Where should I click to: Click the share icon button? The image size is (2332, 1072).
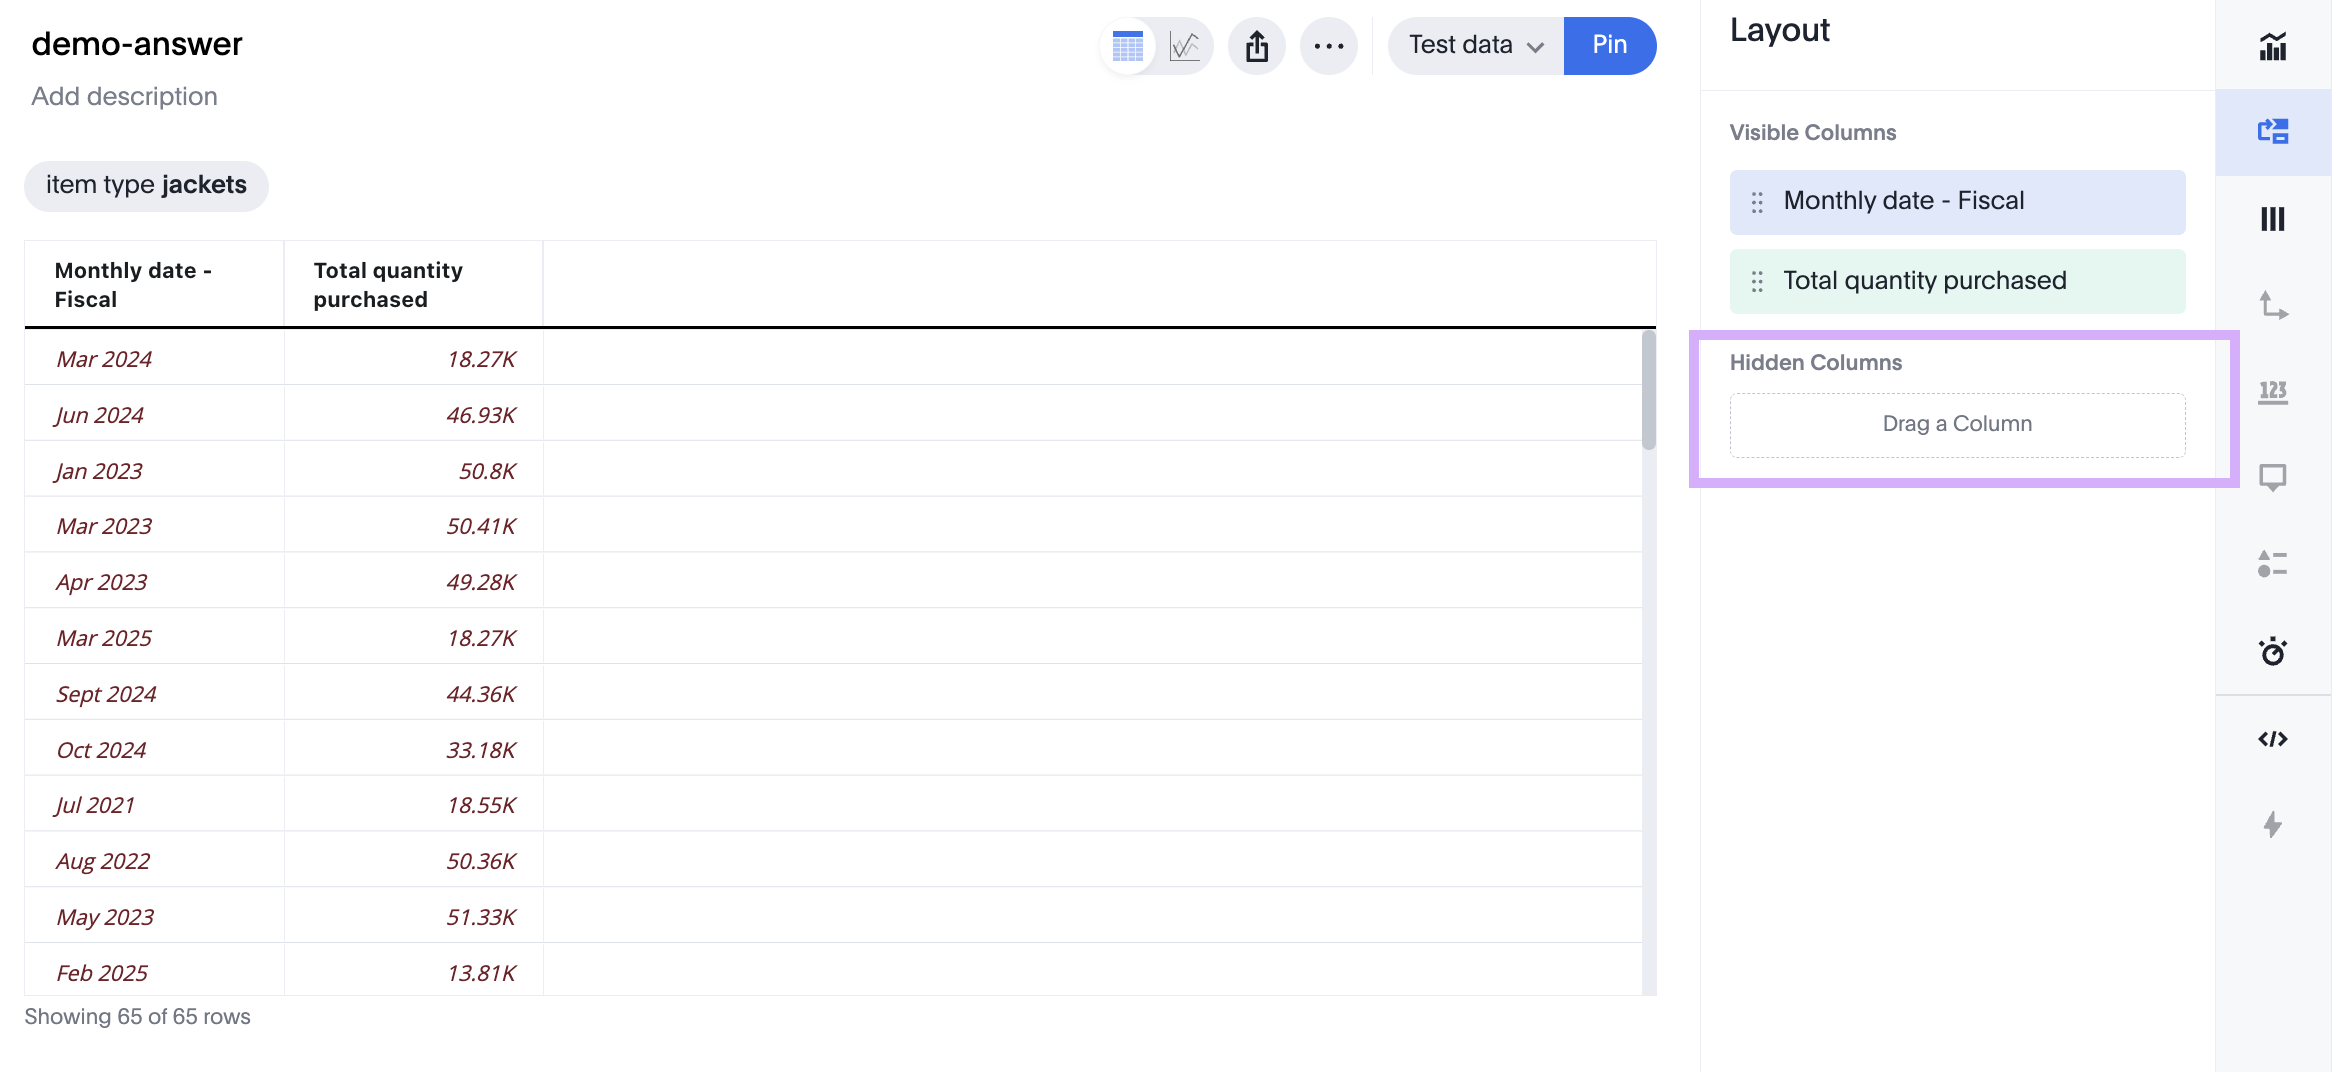point(1257,46)
